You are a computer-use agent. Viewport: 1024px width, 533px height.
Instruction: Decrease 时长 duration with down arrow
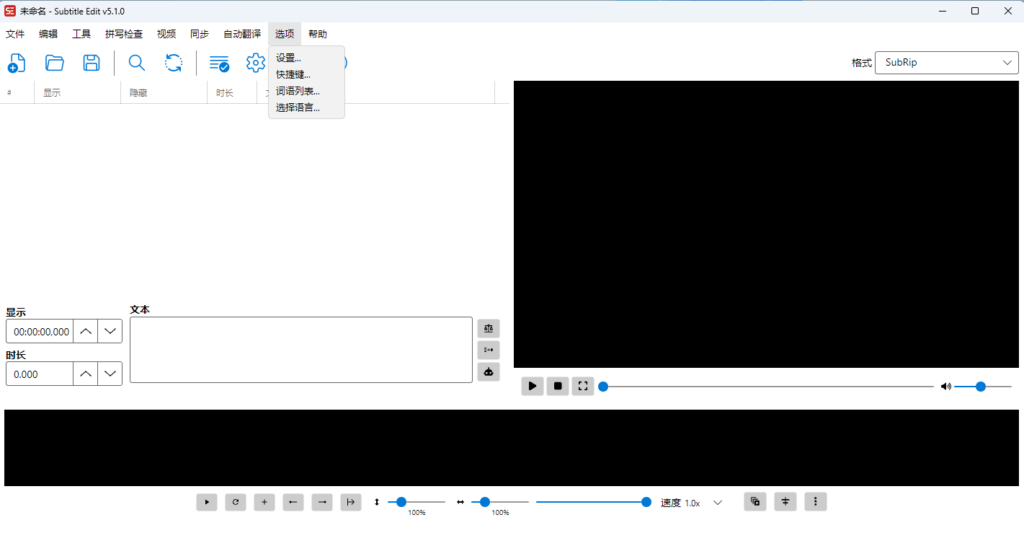pos(110,374)
